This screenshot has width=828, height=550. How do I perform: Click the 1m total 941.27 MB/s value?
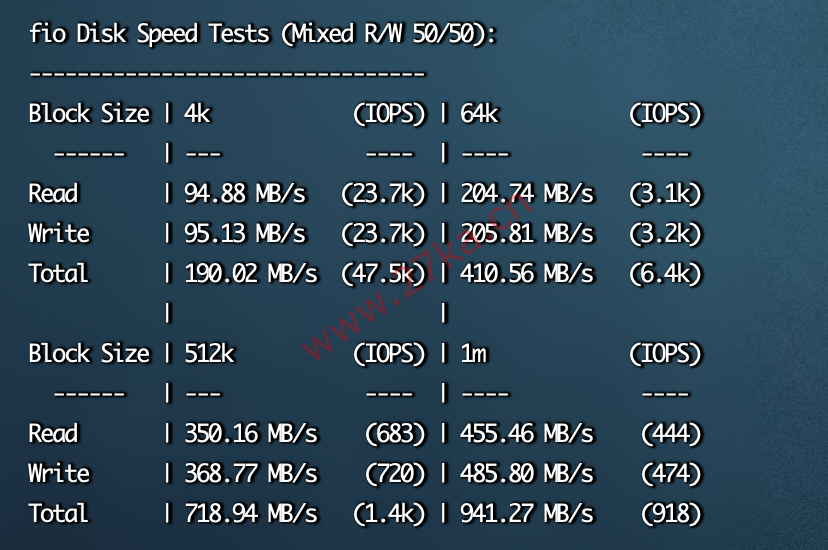(x=527, y=513)
